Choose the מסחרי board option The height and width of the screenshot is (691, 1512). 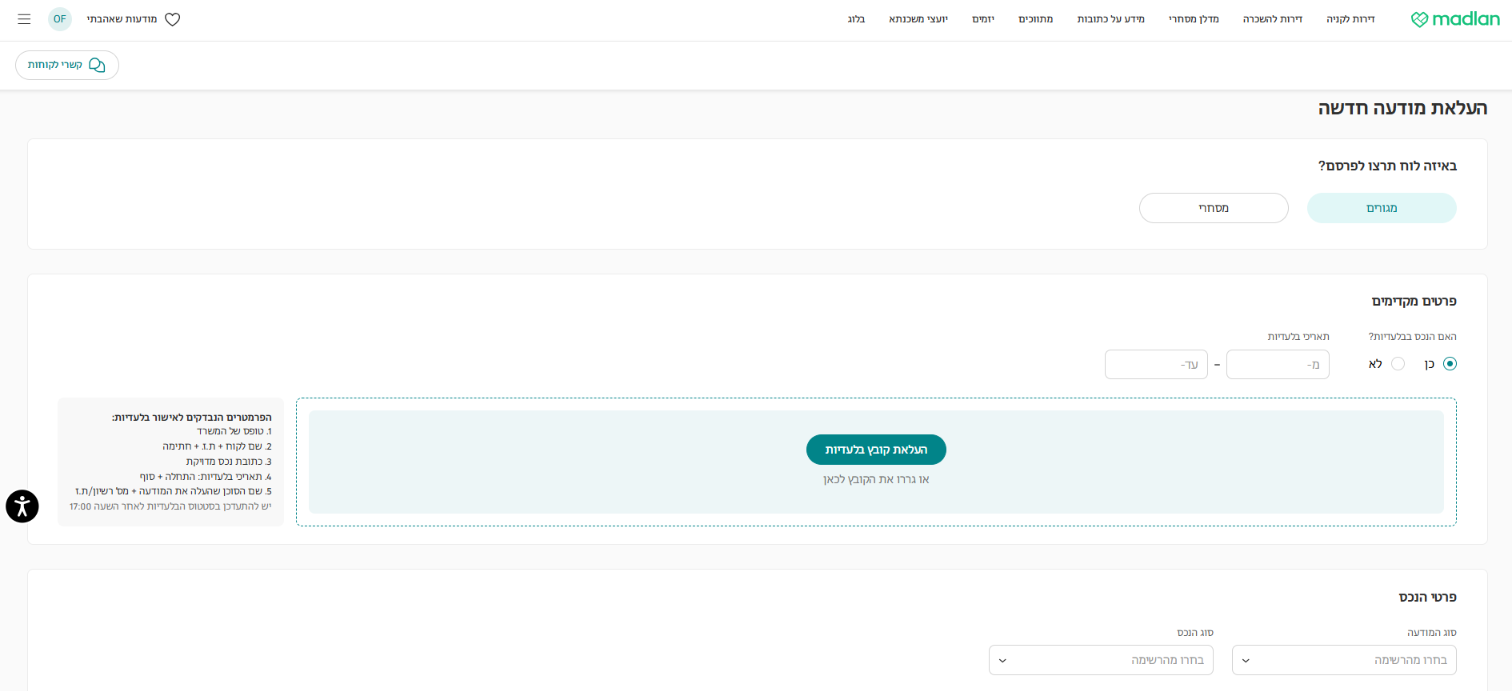pos(1213,208)
